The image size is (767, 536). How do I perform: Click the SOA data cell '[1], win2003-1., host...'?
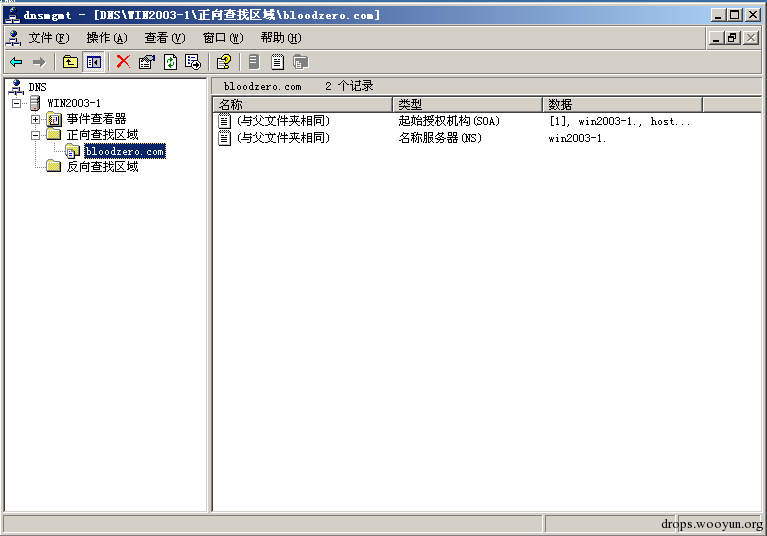pos(619,121)
